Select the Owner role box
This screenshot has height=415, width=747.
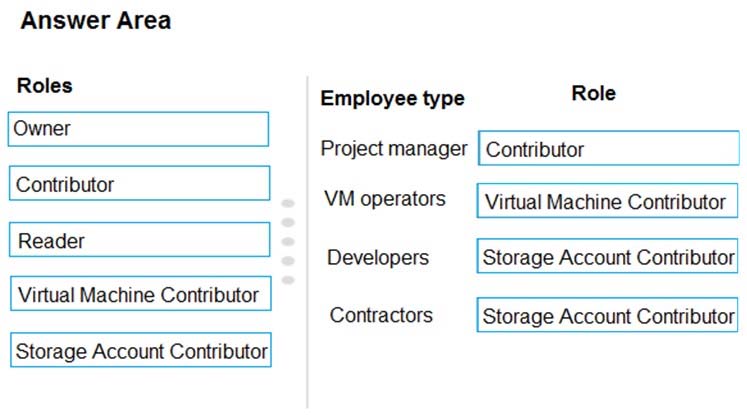(x=138, y=129)
